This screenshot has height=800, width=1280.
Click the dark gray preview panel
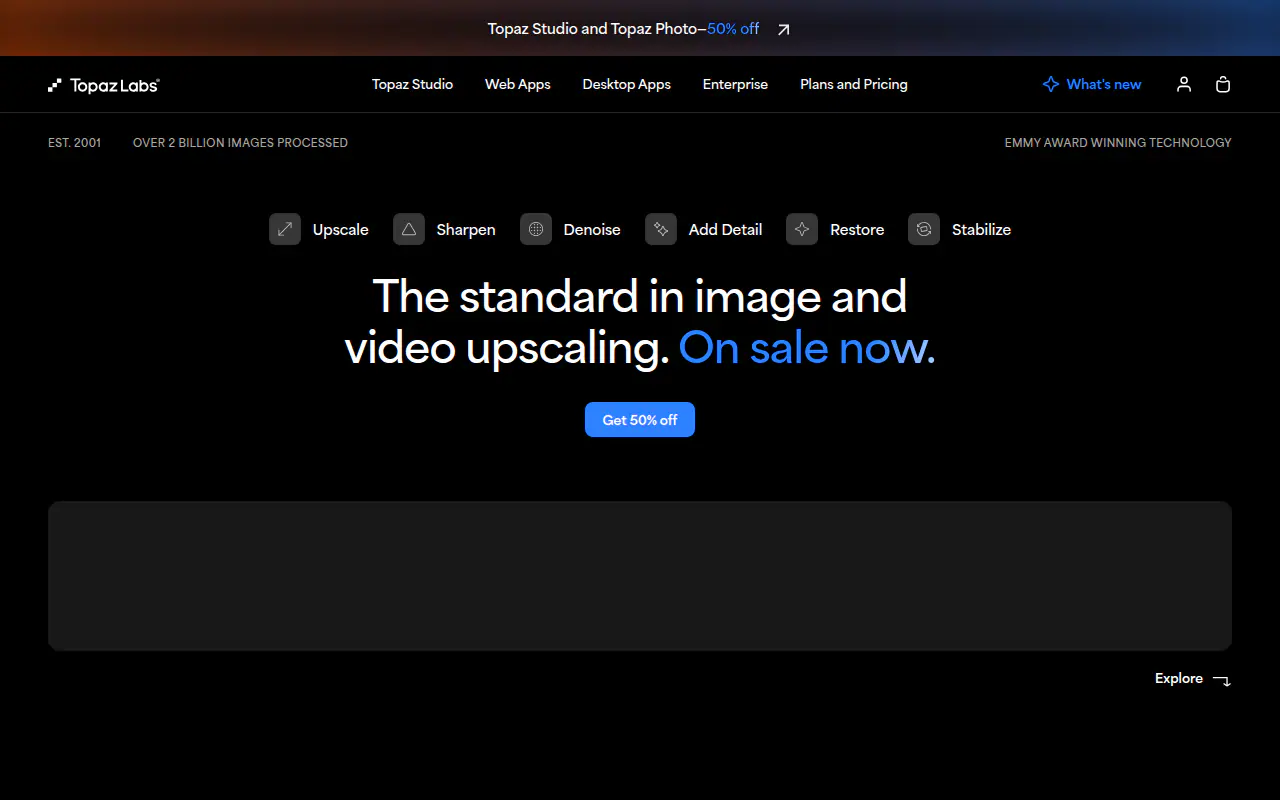click(640, 576)
